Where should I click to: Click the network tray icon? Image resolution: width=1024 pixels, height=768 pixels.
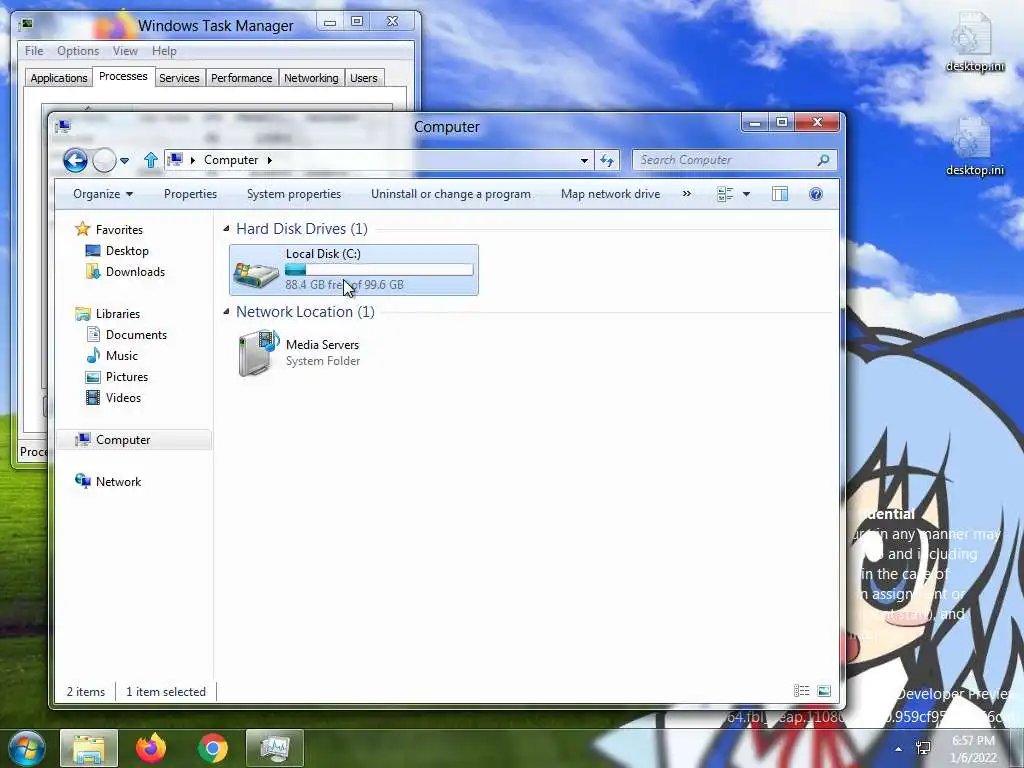pos(923,748)
